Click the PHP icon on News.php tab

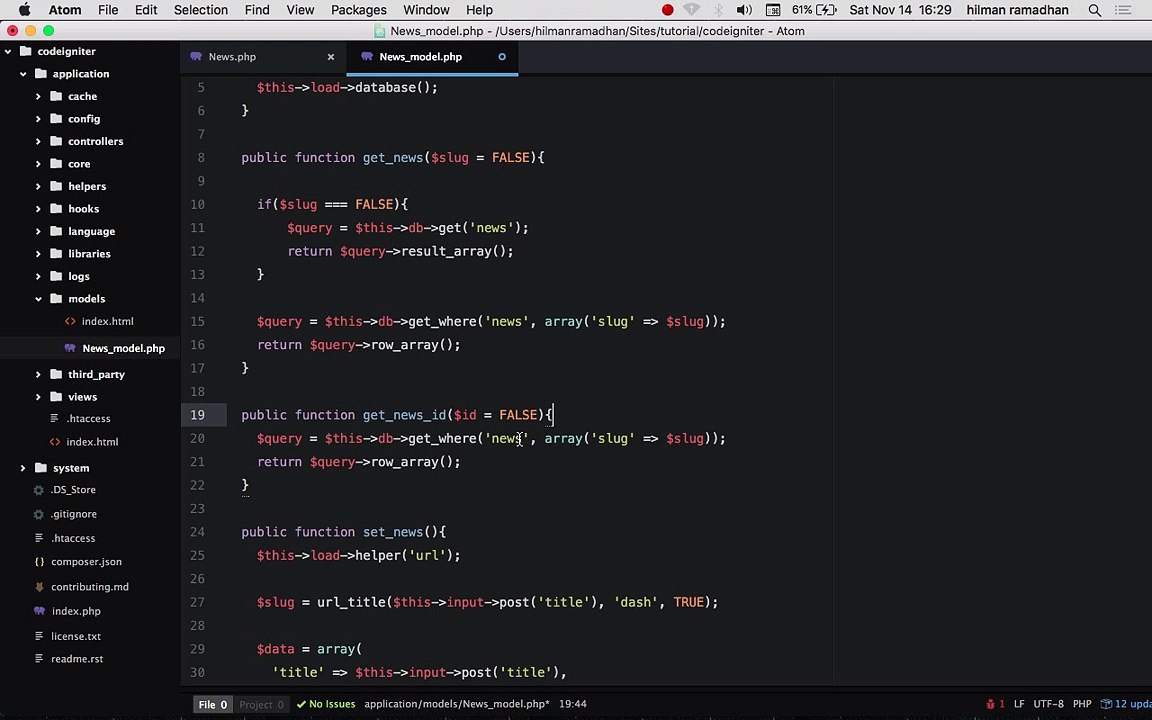(x=196, y=57)
